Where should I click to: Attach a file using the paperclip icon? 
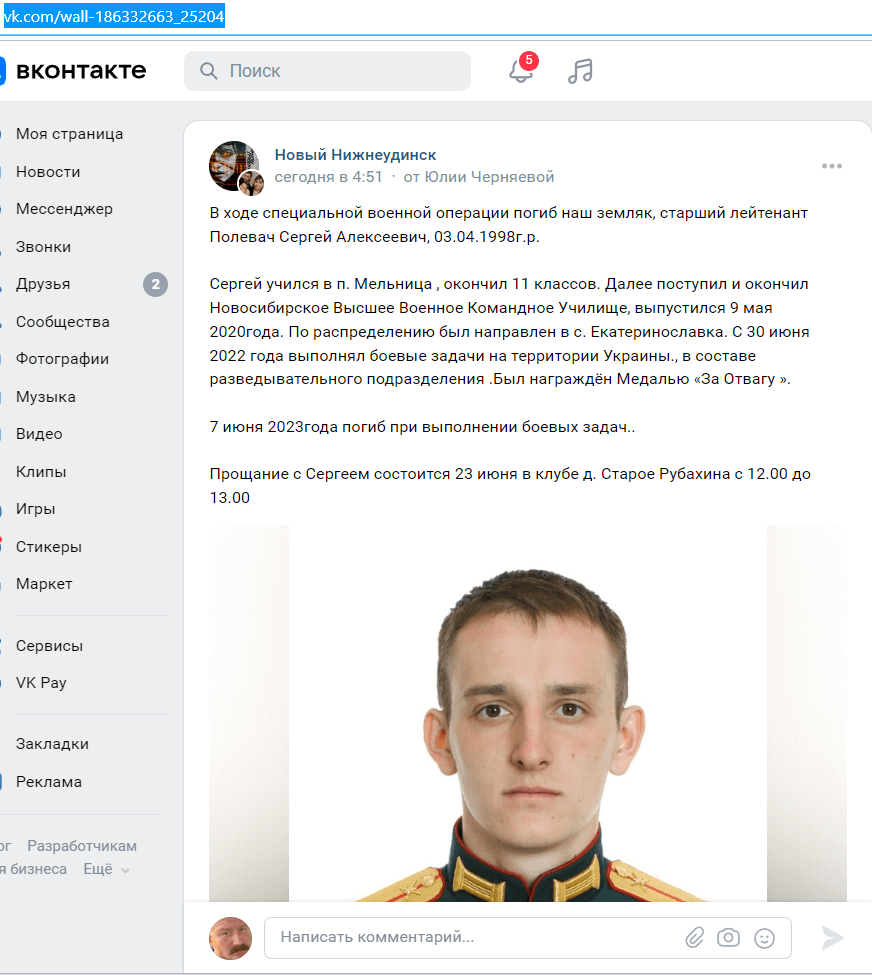695,937
